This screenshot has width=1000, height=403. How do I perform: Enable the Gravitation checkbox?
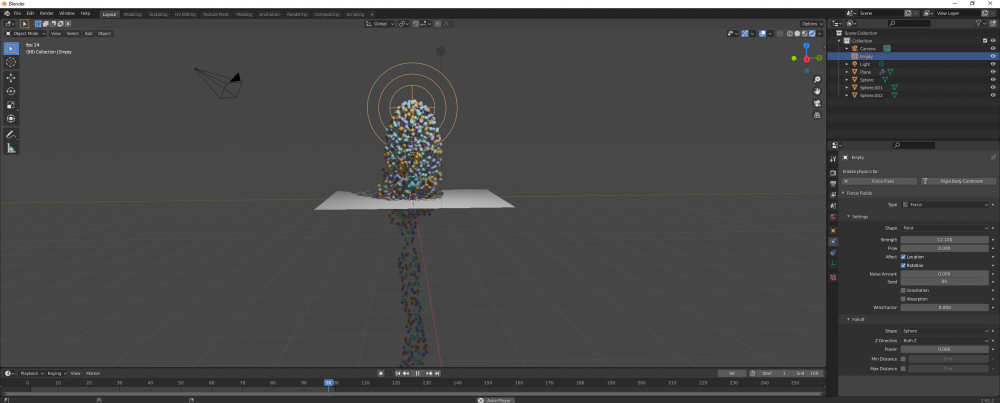[903, 290]
